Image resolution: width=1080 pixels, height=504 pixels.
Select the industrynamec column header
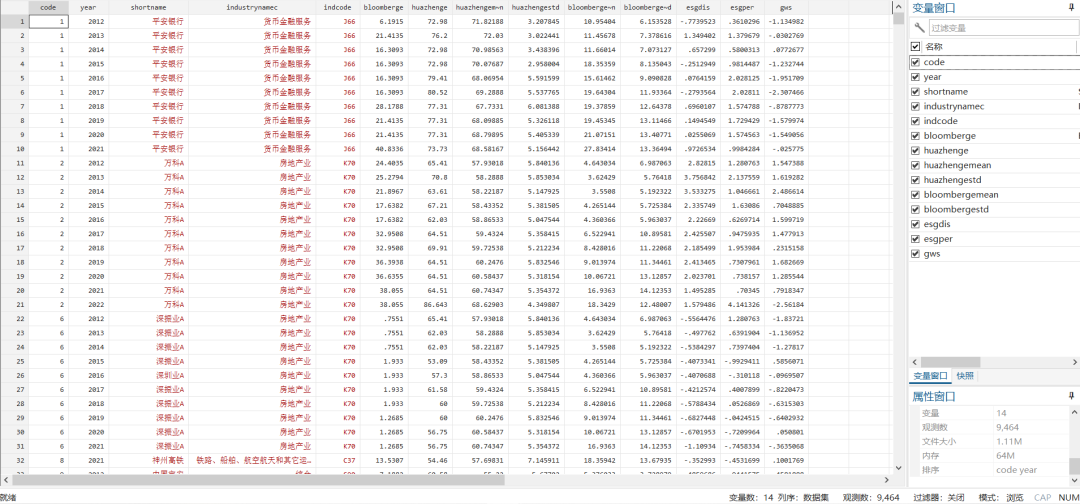(254, 7)
